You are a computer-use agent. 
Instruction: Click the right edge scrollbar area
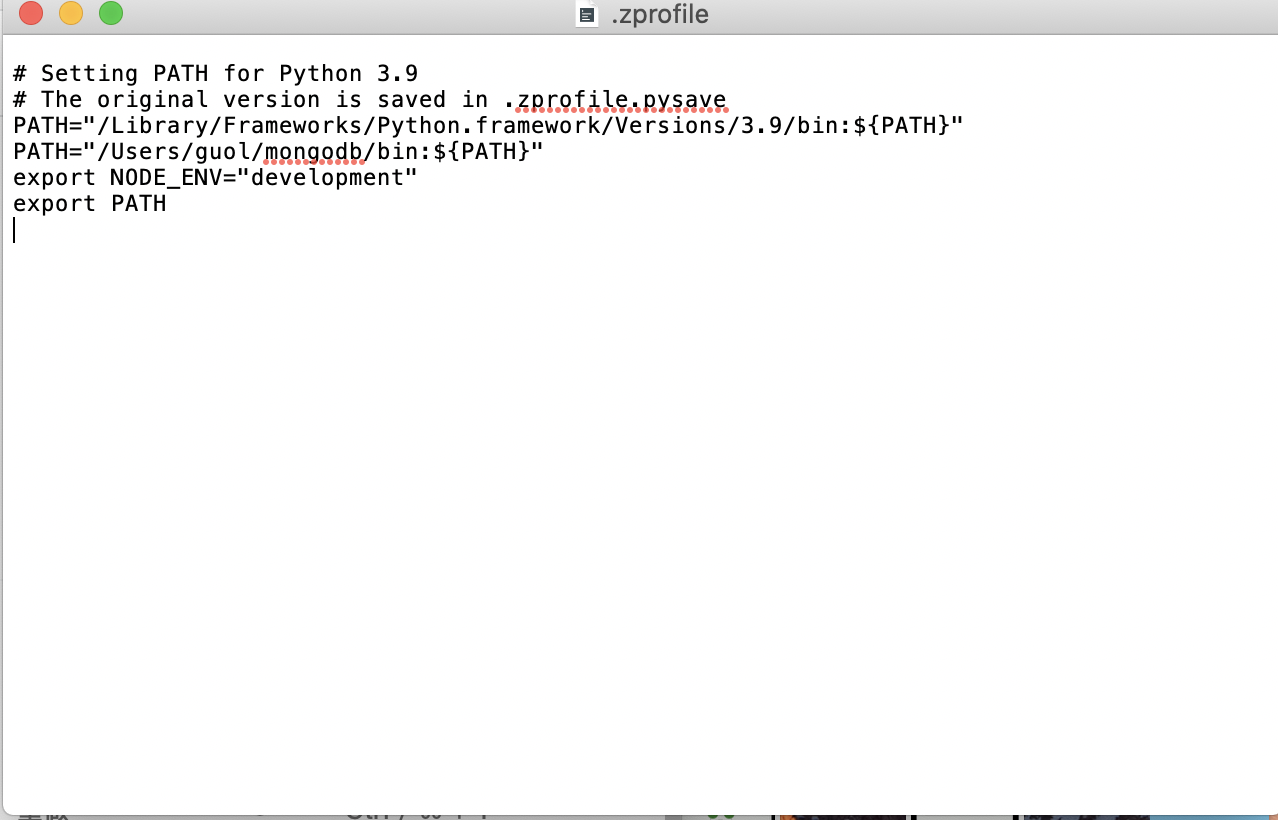(x=1272, y=400)
